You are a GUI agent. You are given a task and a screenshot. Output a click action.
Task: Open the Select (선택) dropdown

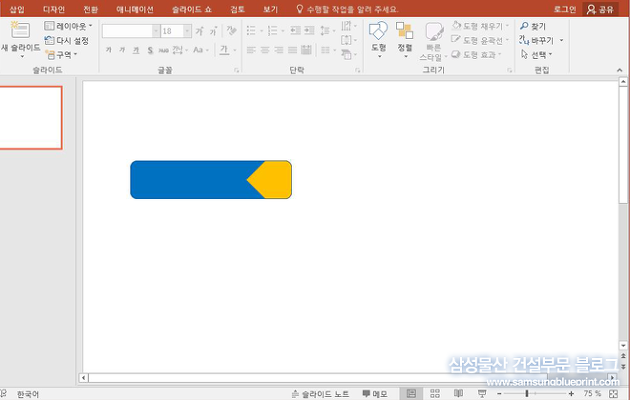click(536, 54)
